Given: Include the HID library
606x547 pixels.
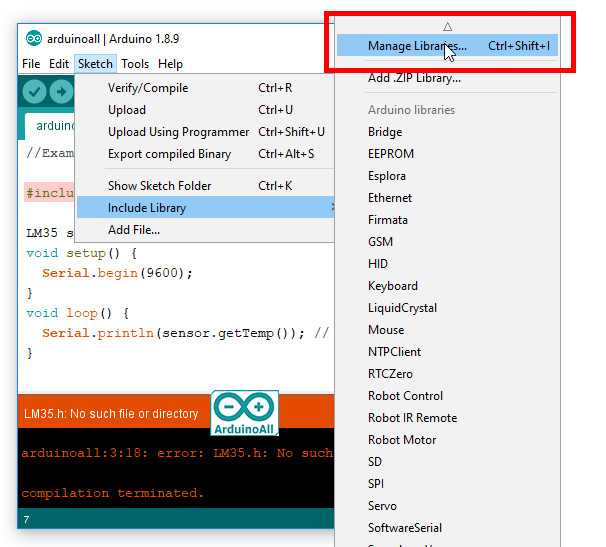Looking at the screenshot, I should [x=448, y=264].
